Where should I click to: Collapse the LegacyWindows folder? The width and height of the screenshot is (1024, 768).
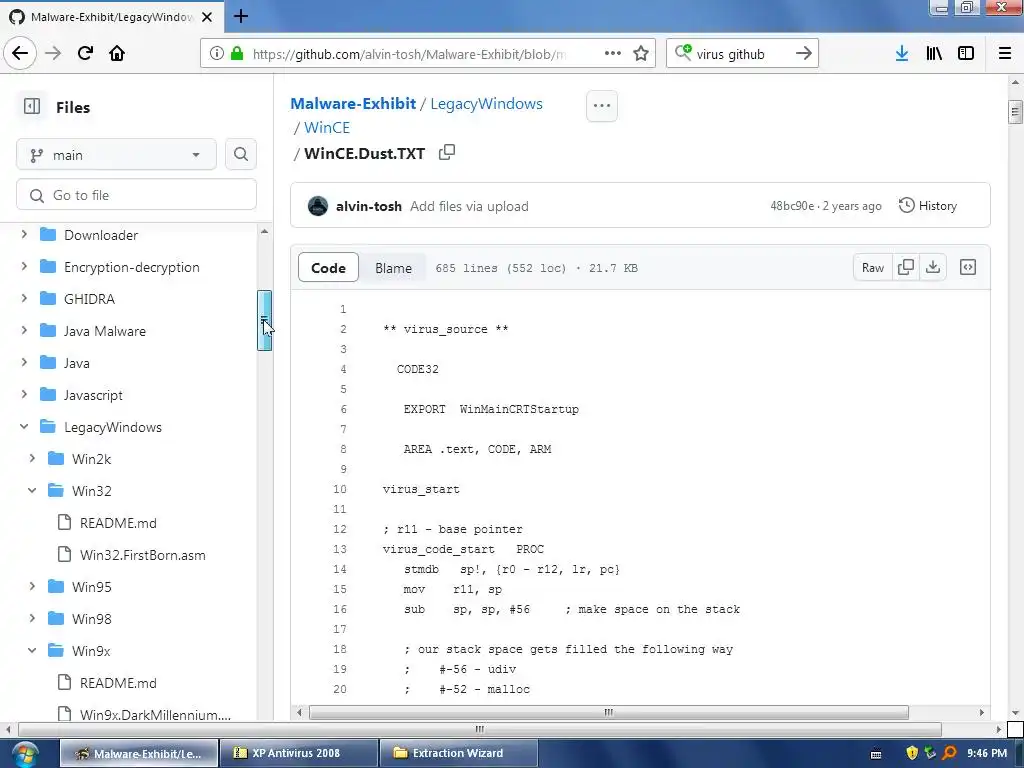[24, 426]
